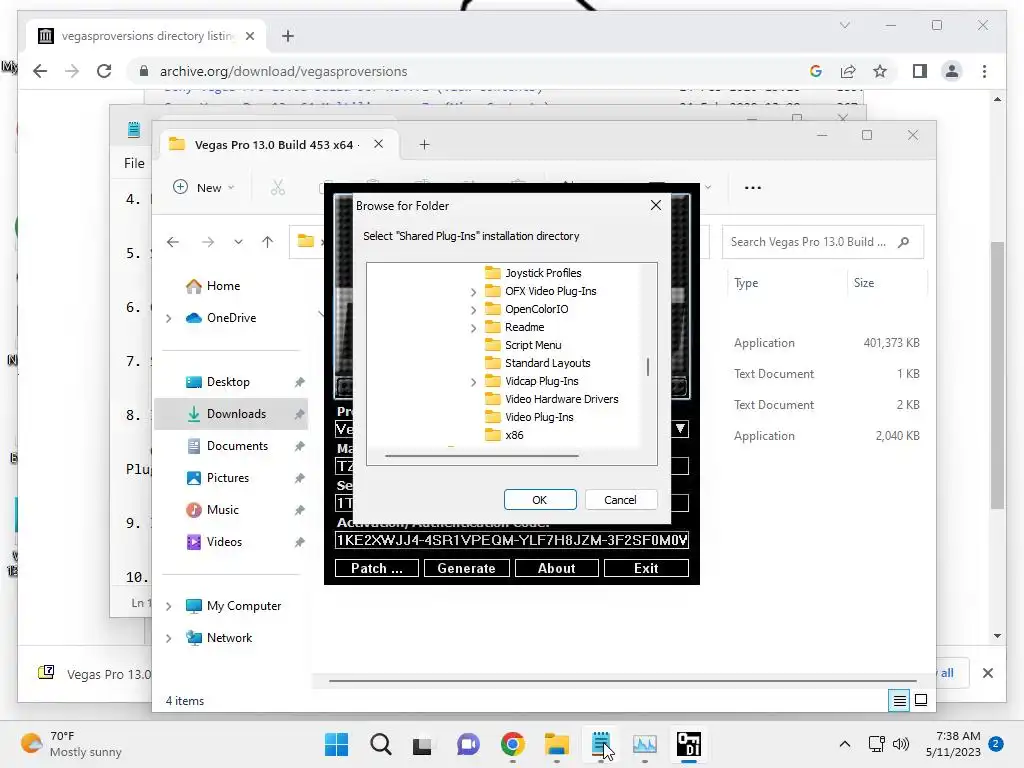Click Search Vegas Pro 13.0 Build box

coord(822,242)
